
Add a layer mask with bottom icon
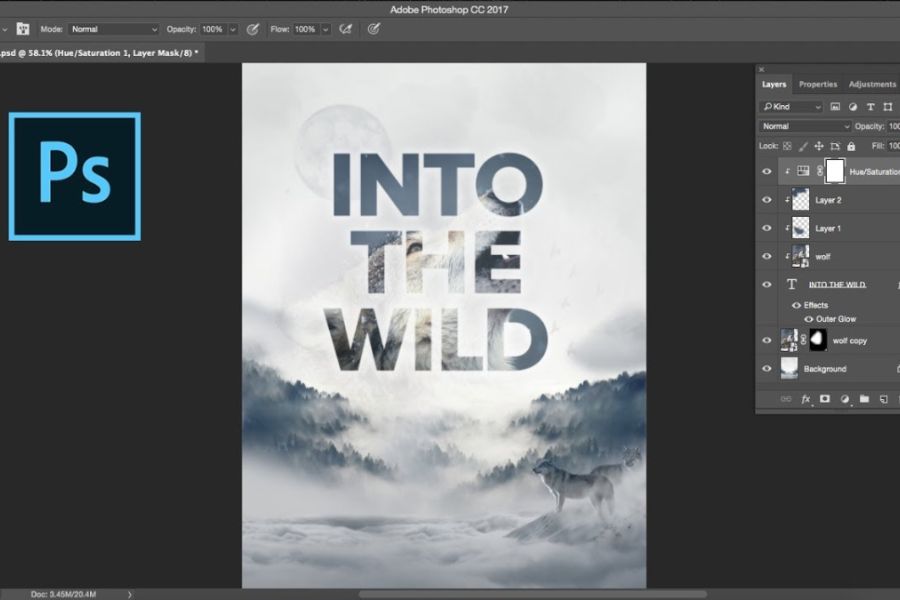825,398
